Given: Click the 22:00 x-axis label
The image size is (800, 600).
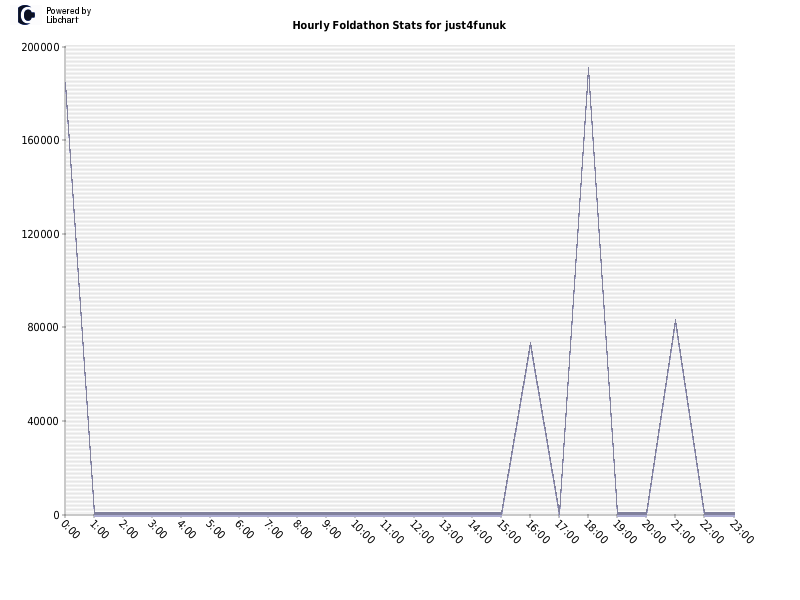Looking at the screenshot, I should 712,532.
